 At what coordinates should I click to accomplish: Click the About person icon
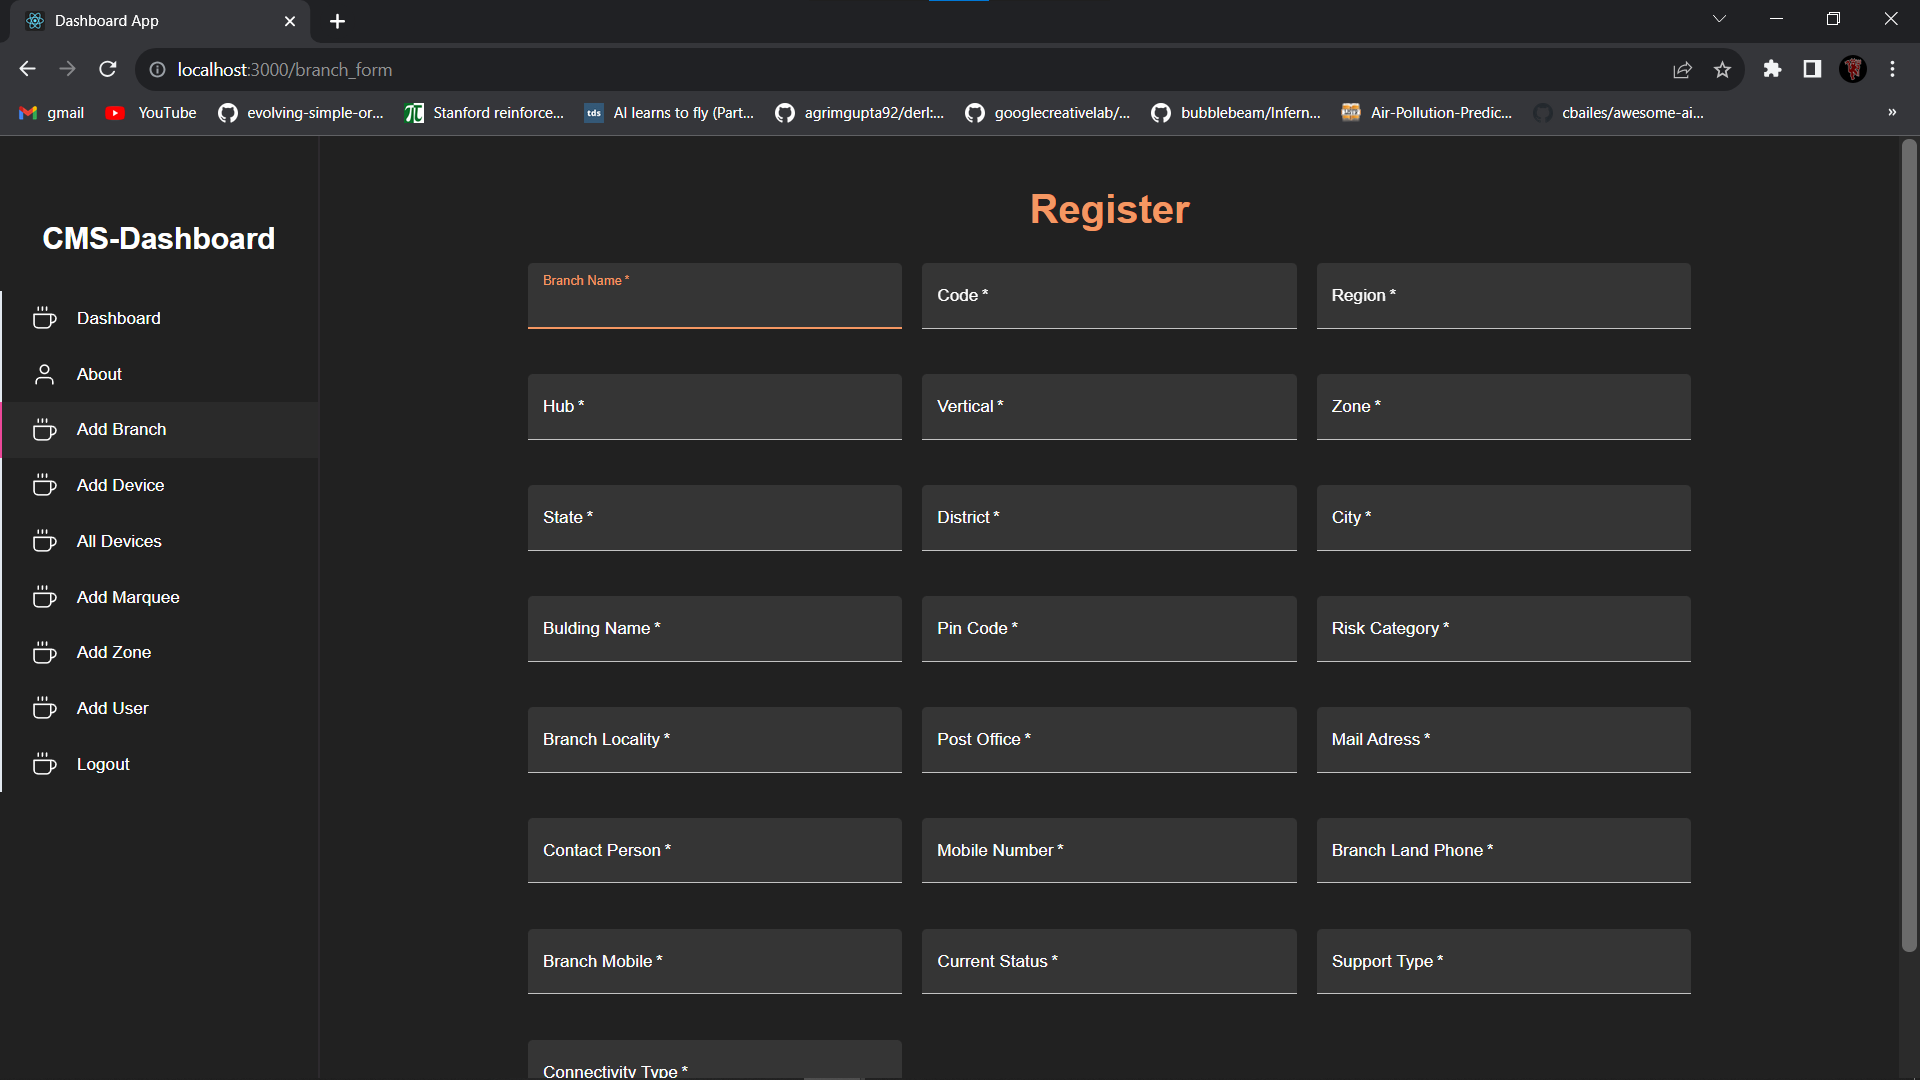point(44,374)
